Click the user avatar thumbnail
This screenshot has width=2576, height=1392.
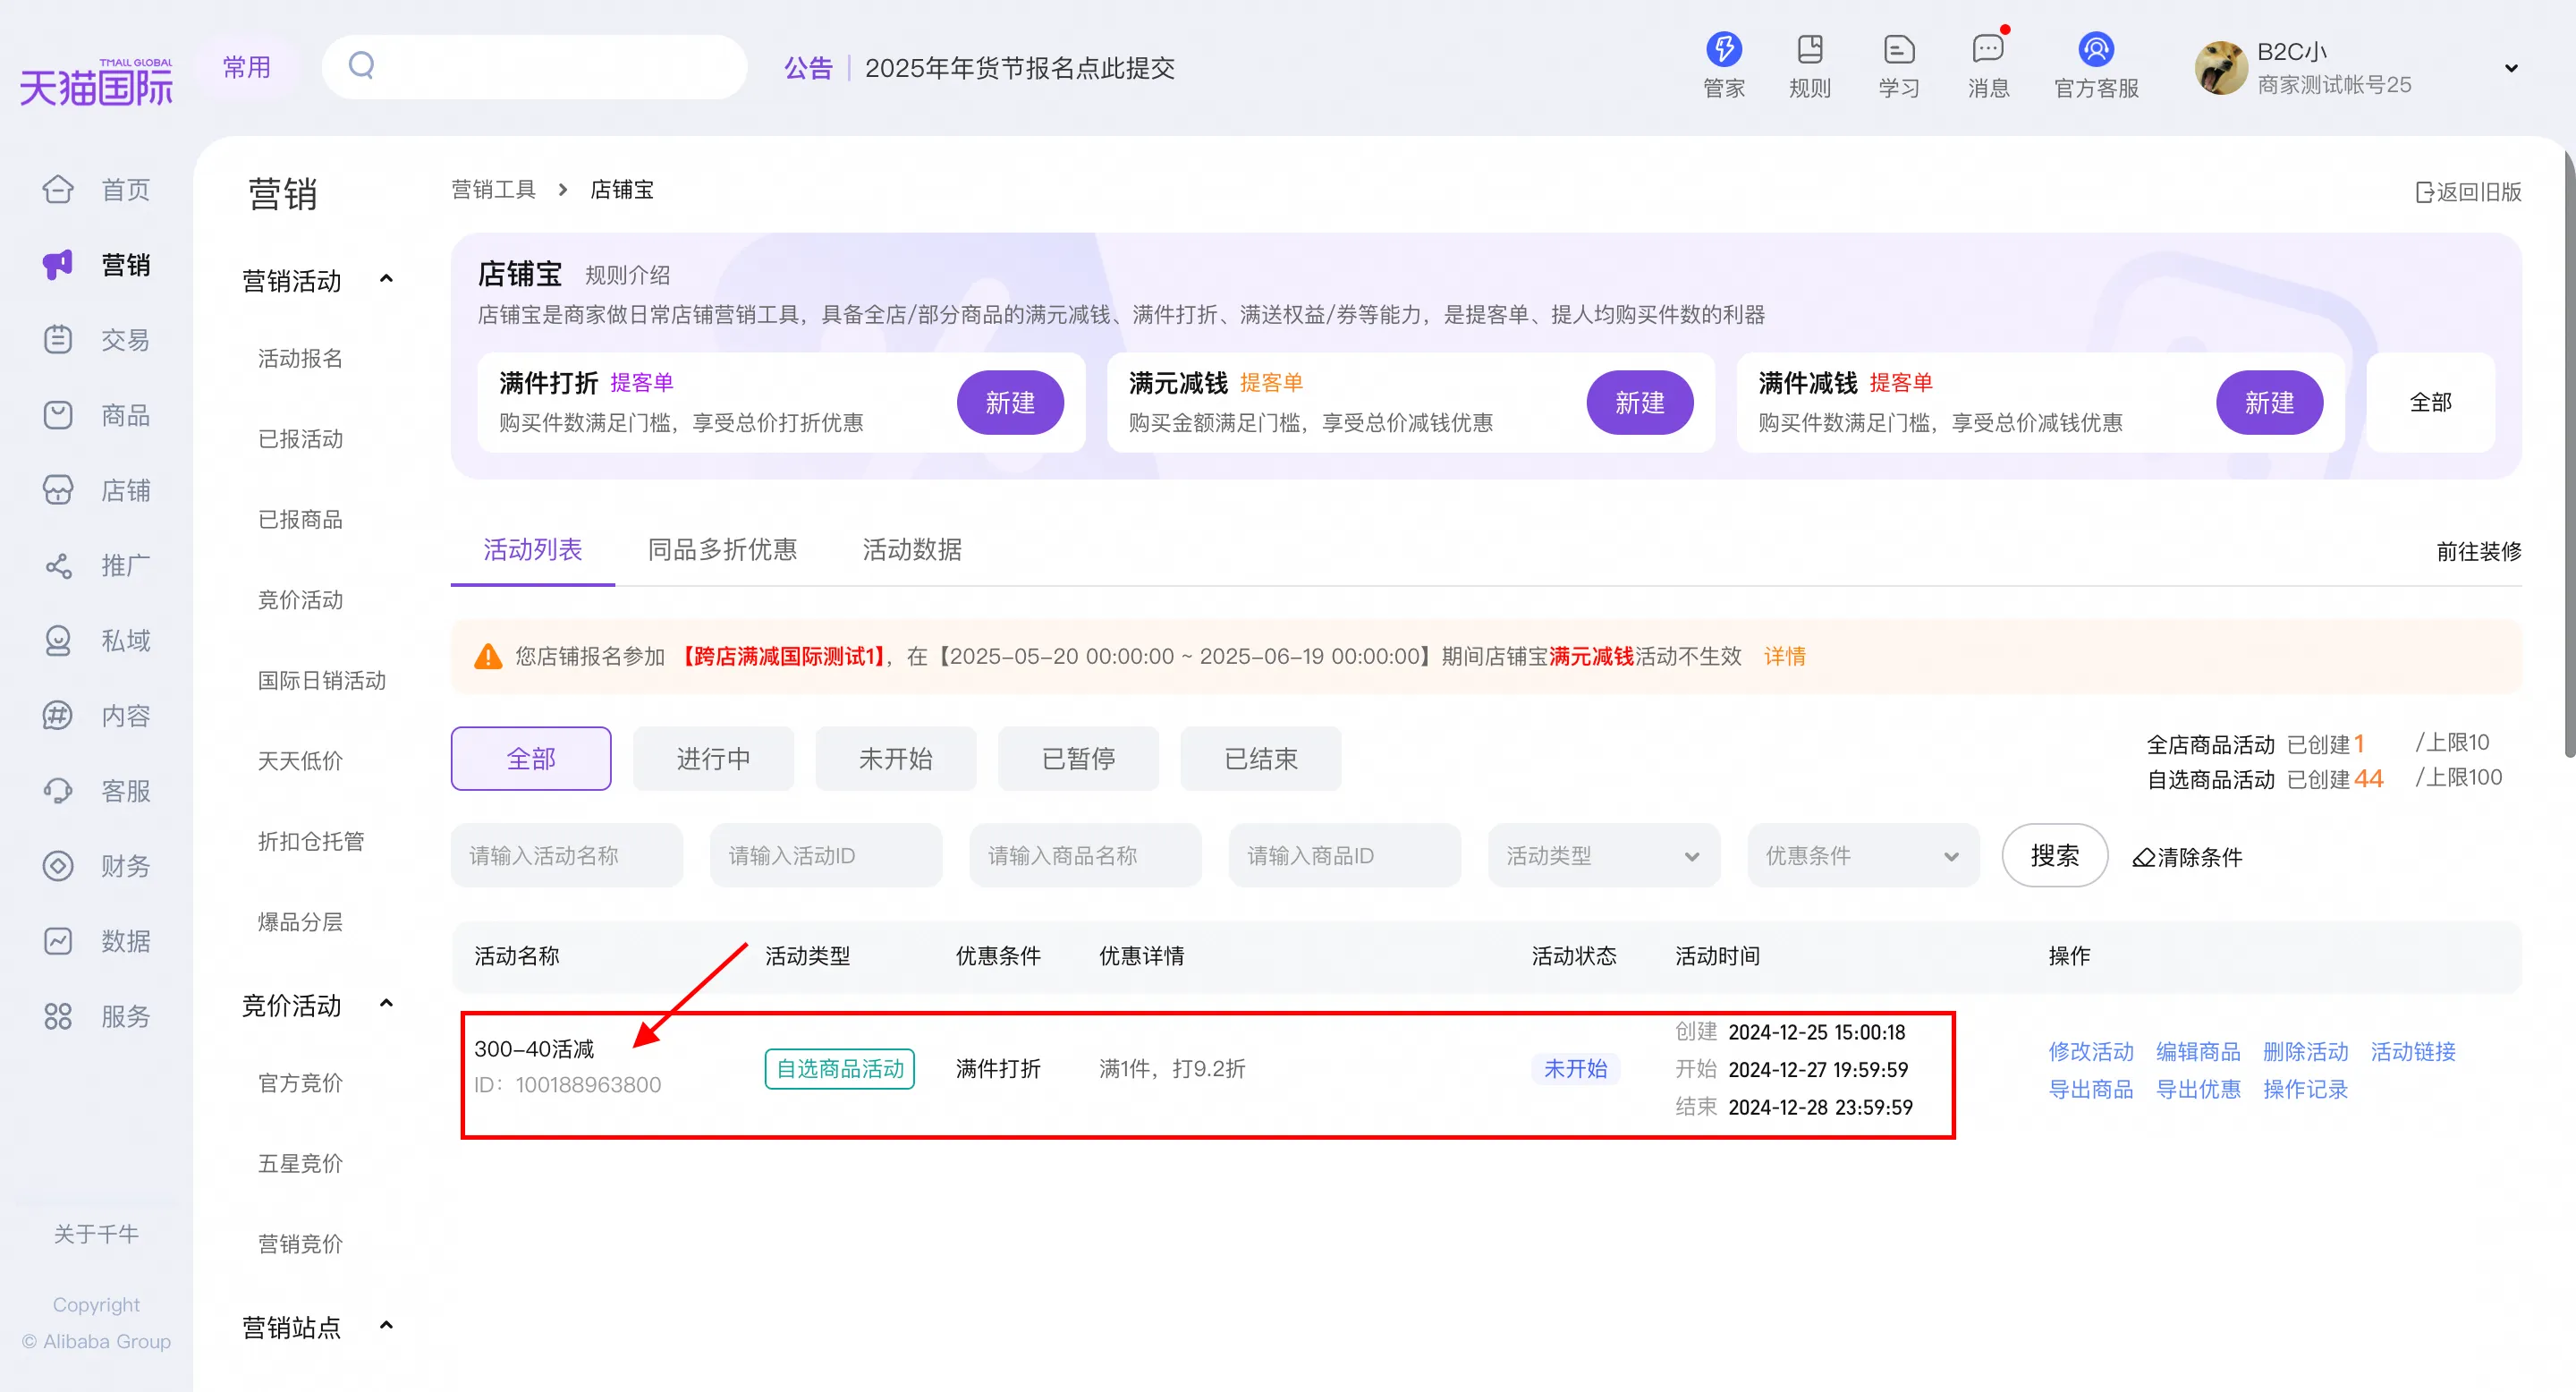(2220, 68)
